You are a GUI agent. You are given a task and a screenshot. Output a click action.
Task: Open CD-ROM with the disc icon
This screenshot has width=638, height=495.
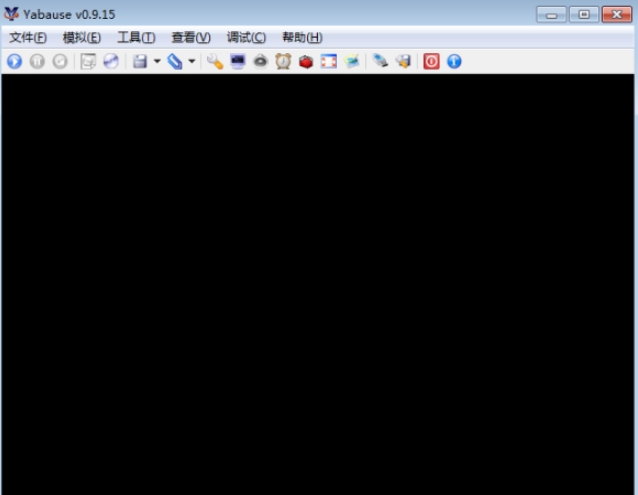point(111,61)
